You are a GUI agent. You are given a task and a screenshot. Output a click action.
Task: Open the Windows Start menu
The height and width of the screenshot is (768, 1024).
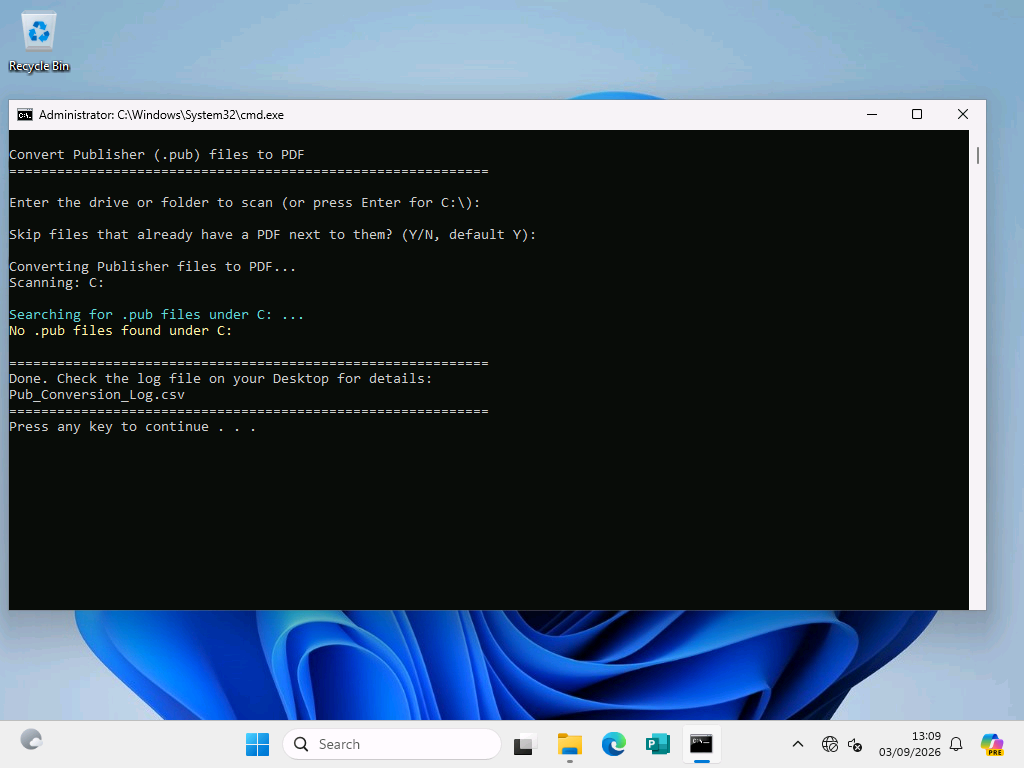tap(257, 744)
